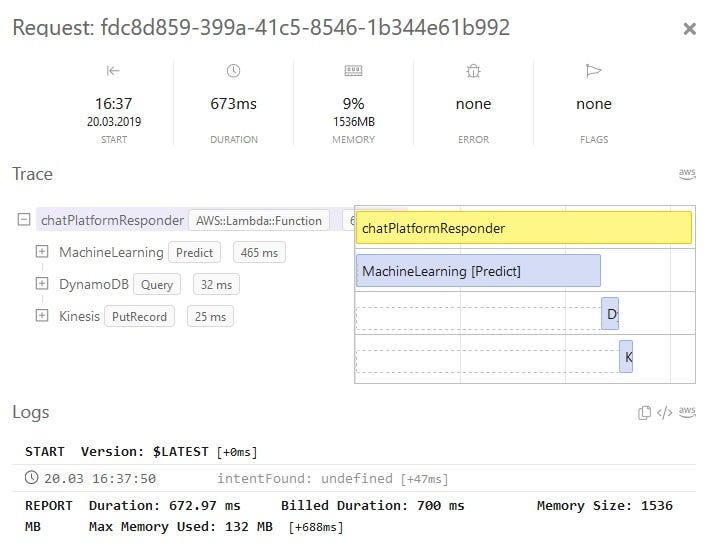Image resolution: width=708 pixels, height=558 pixels.
Task: Copy logs with clipboard icon
Action: tap(644, 412)
